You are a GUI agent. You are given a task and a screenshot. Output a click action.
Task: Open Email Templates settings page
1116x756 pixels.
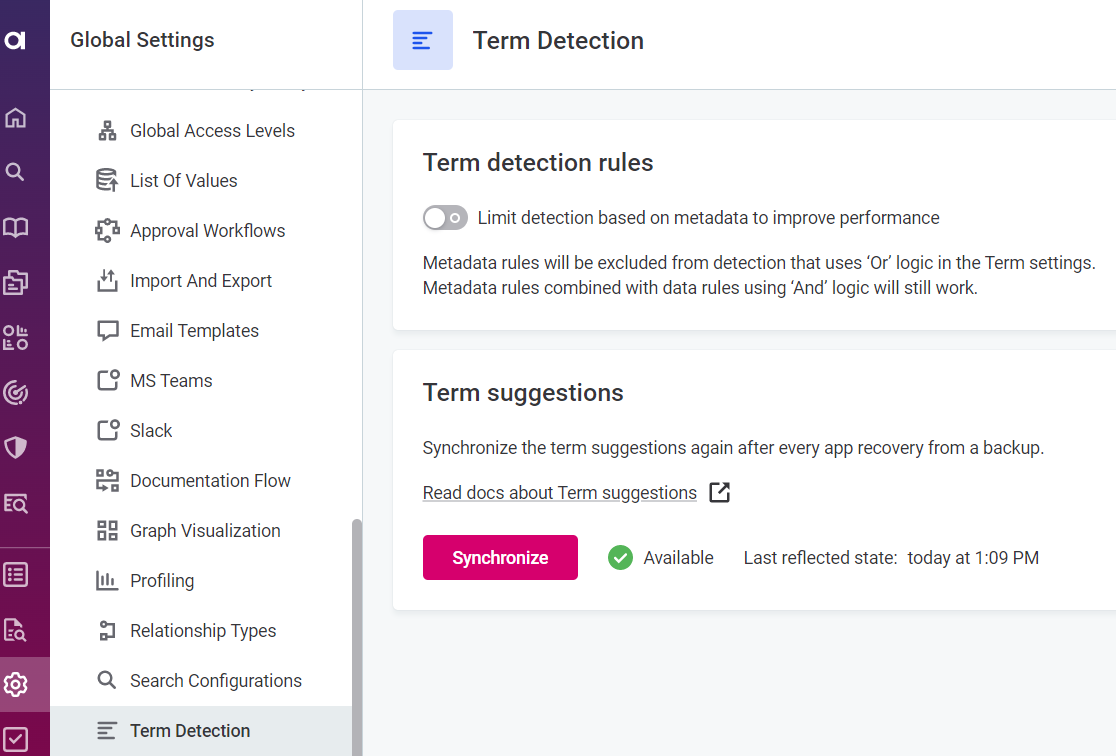coord(194,331)
